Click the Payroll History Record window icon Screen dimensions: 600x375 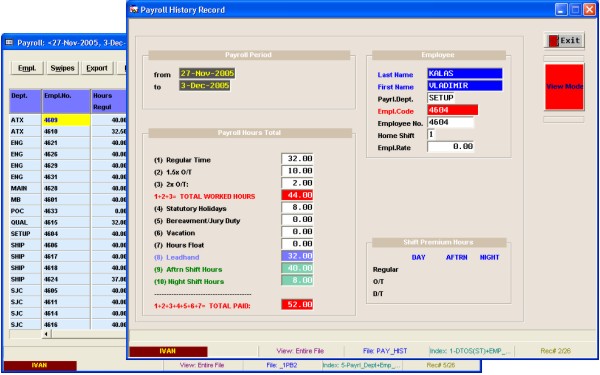point(134,10)
